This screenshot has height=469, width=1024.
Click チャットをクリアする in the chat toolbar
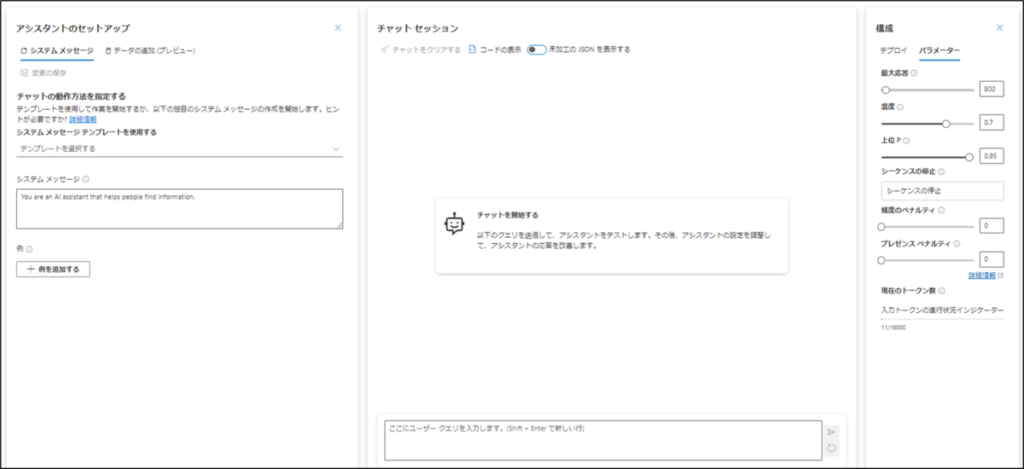[421, 50]
